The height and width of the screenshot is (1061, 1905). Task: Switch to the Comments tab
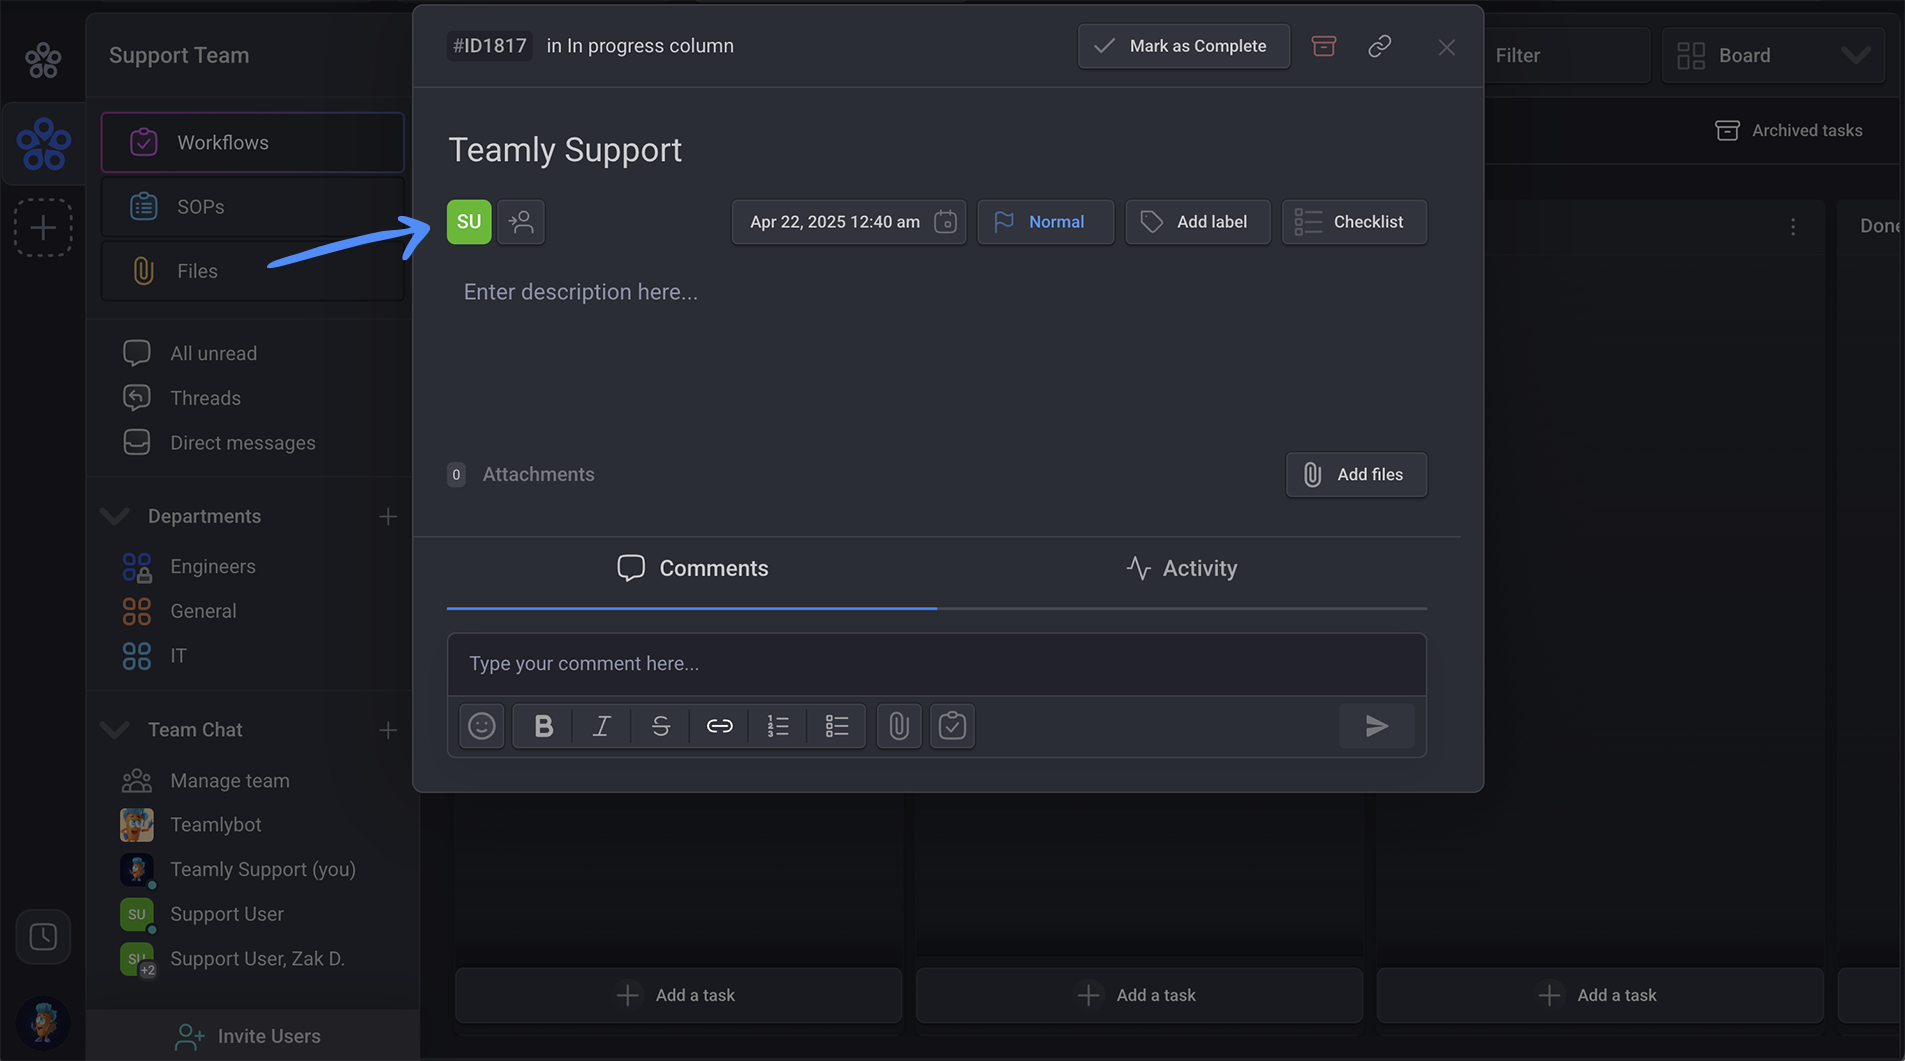[692, 568]
